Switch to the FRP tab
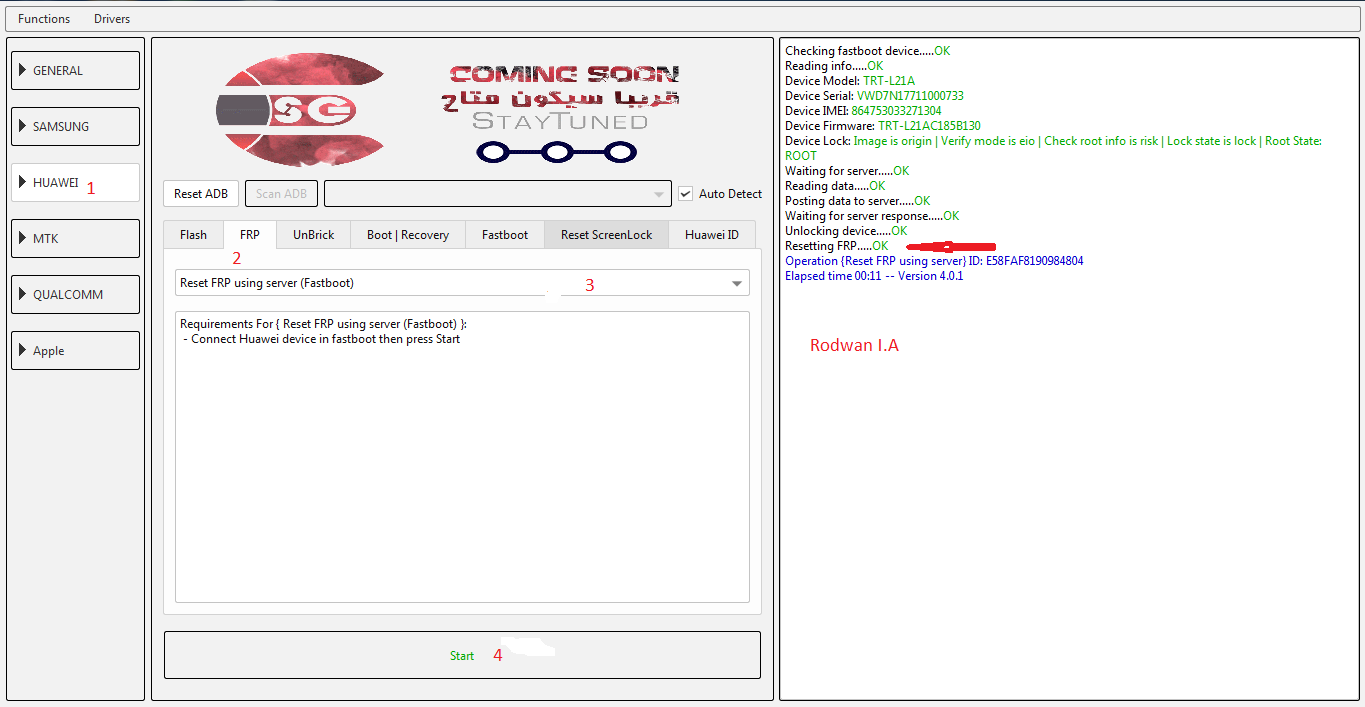The width and height of the screenshot is (1365, 707). click(x=250, y=234)
